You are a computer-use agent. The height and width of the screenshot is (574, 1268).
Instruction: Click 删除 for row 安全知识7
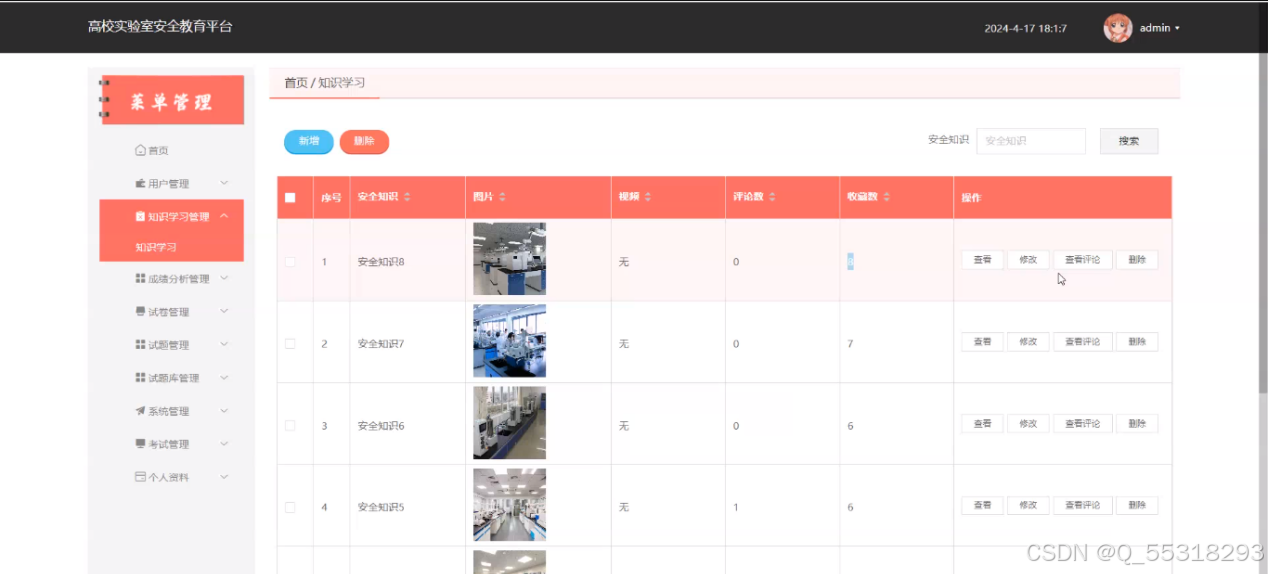click(x=1137, y=342)
